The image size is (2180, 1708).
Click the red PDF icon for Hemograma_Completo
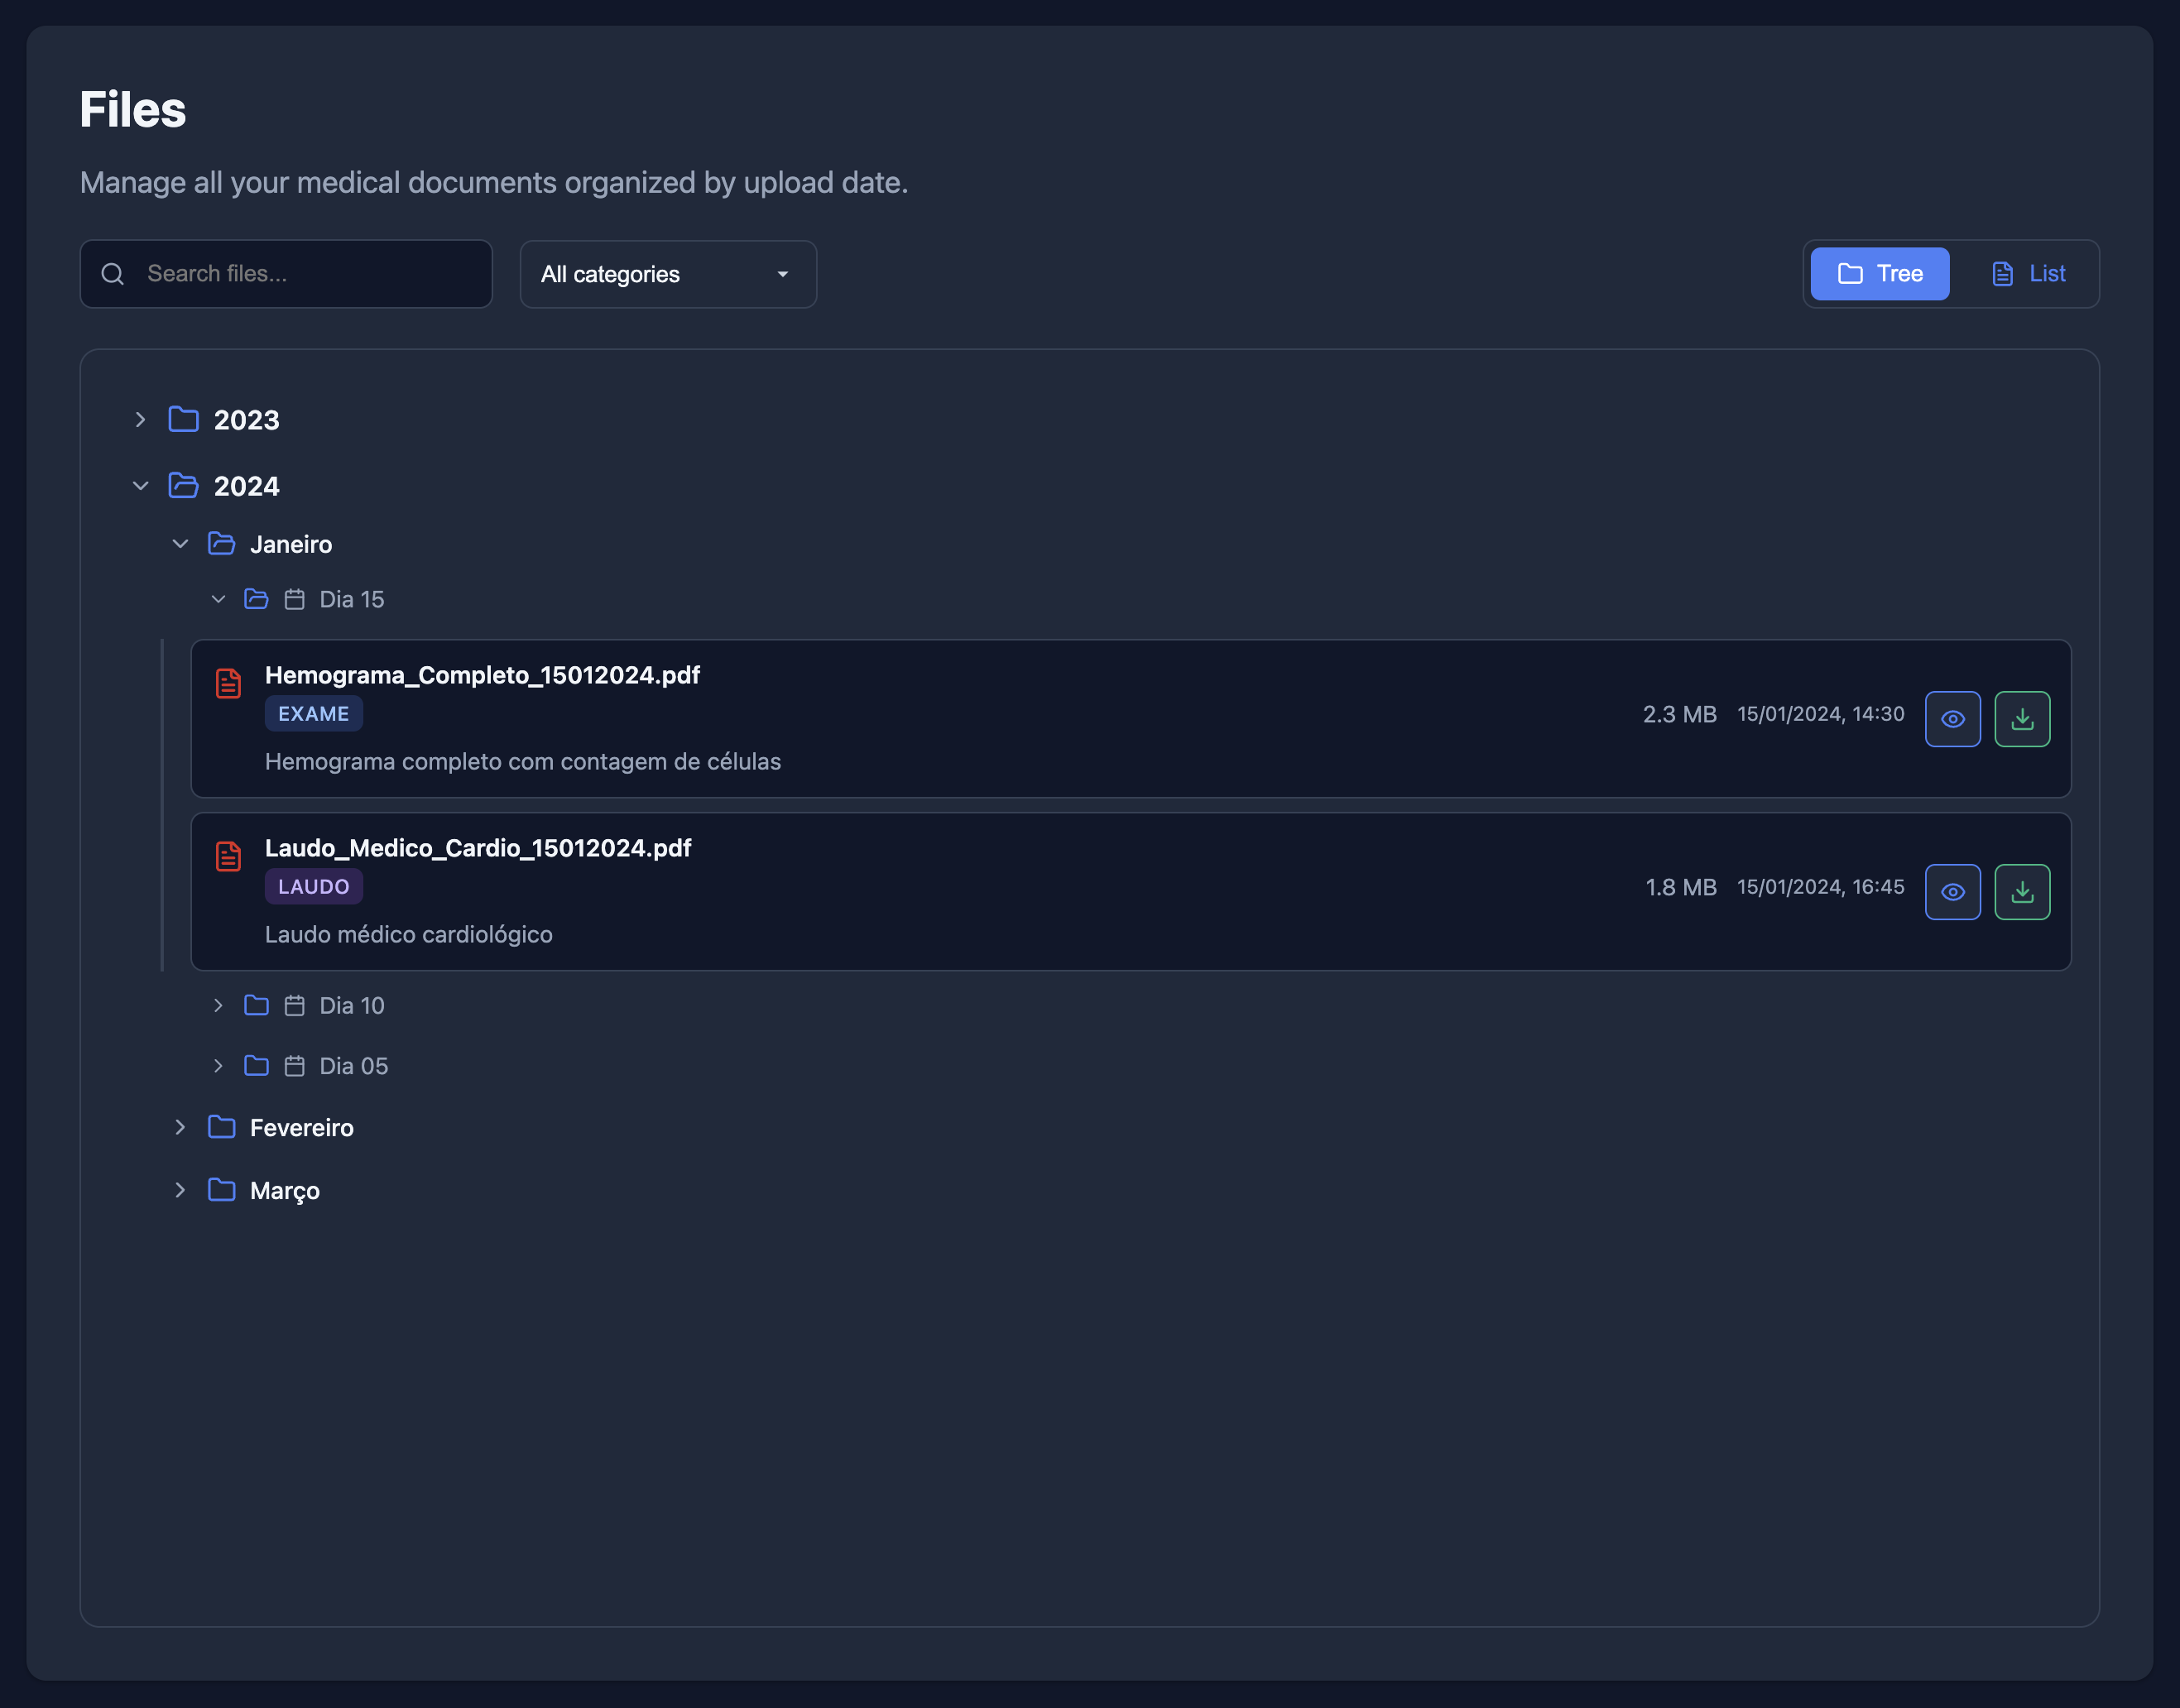point(228,683)
